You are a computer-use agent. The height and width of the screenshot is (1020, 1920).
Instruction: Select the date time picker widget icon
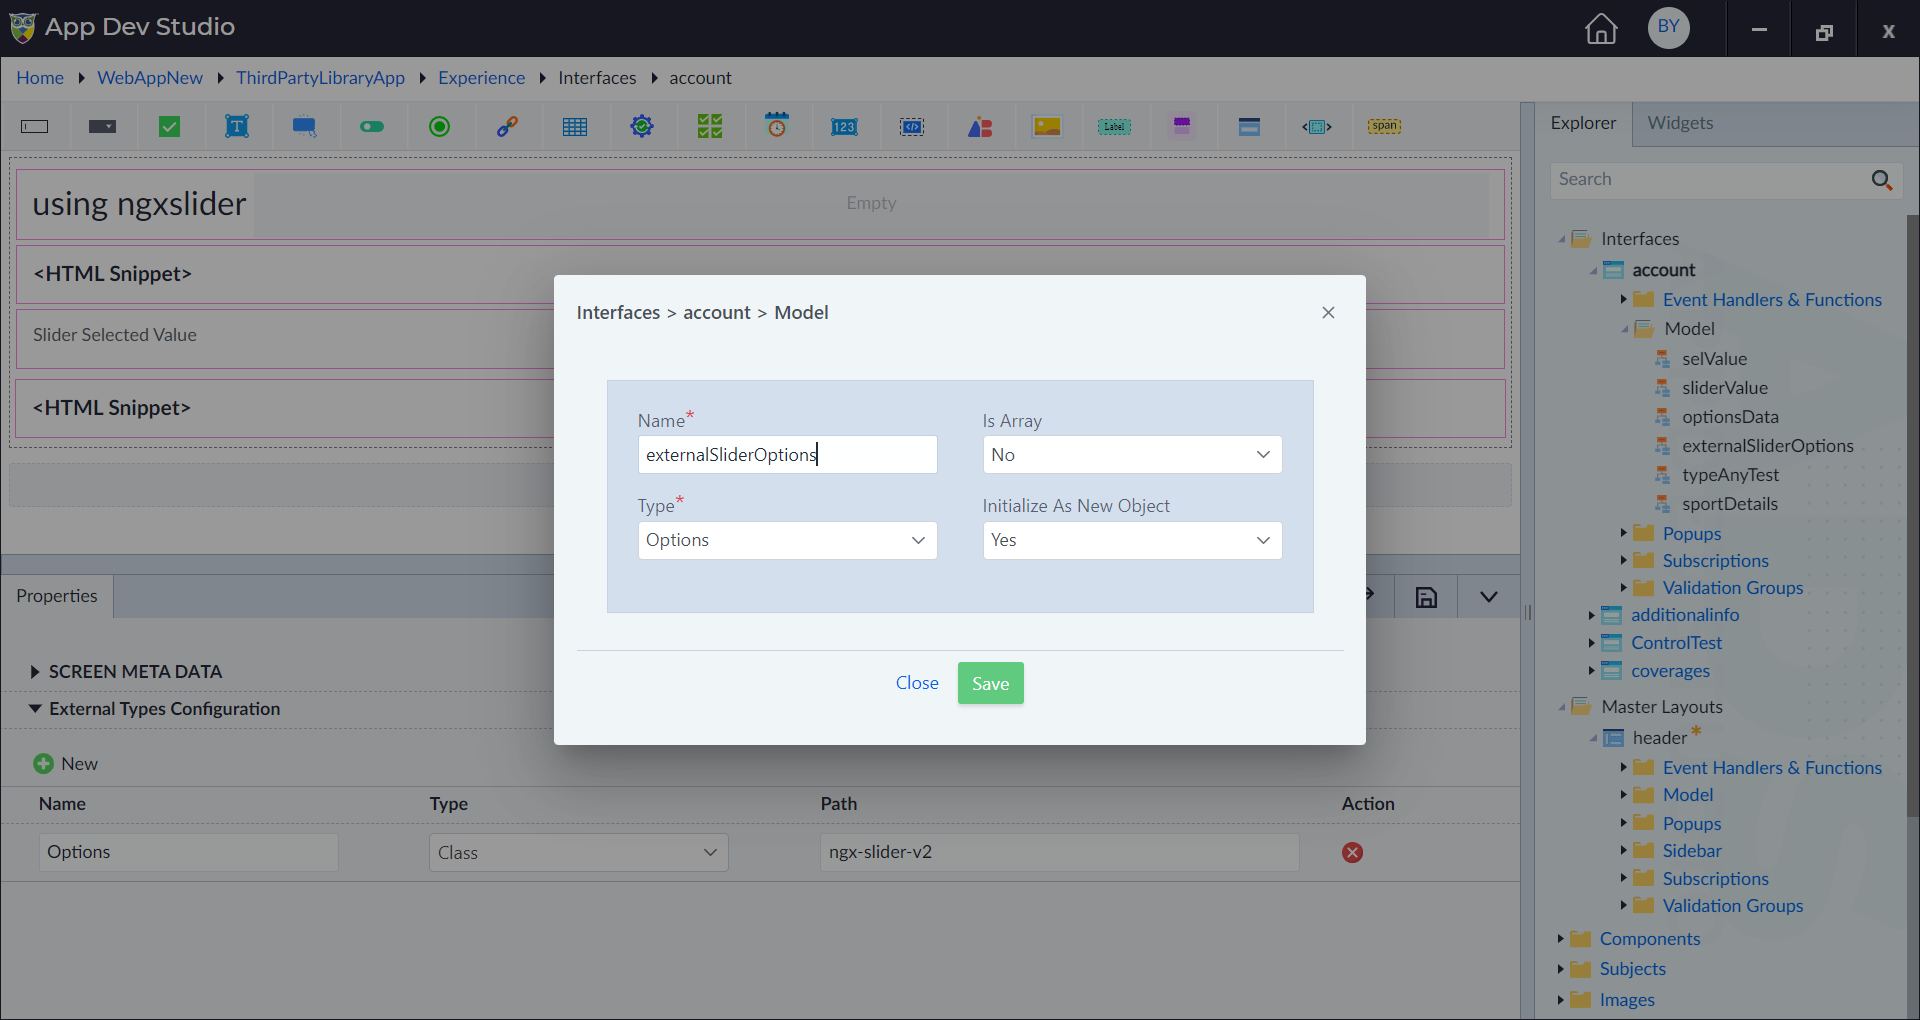777,125
